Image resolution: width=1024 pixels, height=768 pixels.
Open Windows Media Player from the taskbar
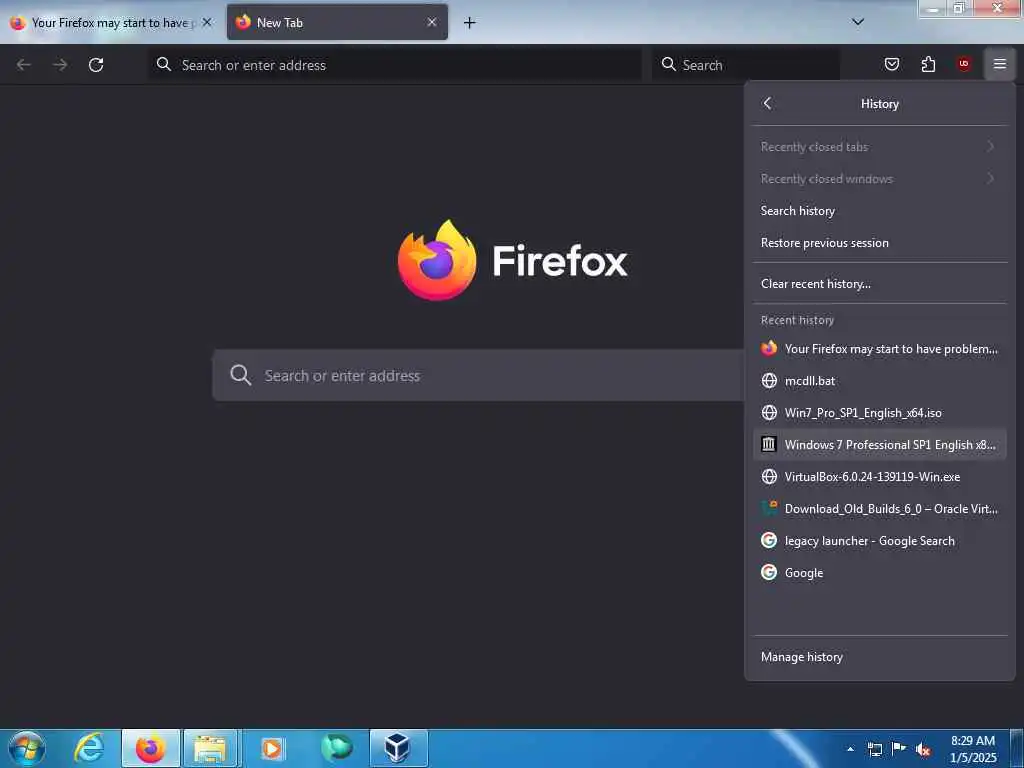[x=272, y=748]
